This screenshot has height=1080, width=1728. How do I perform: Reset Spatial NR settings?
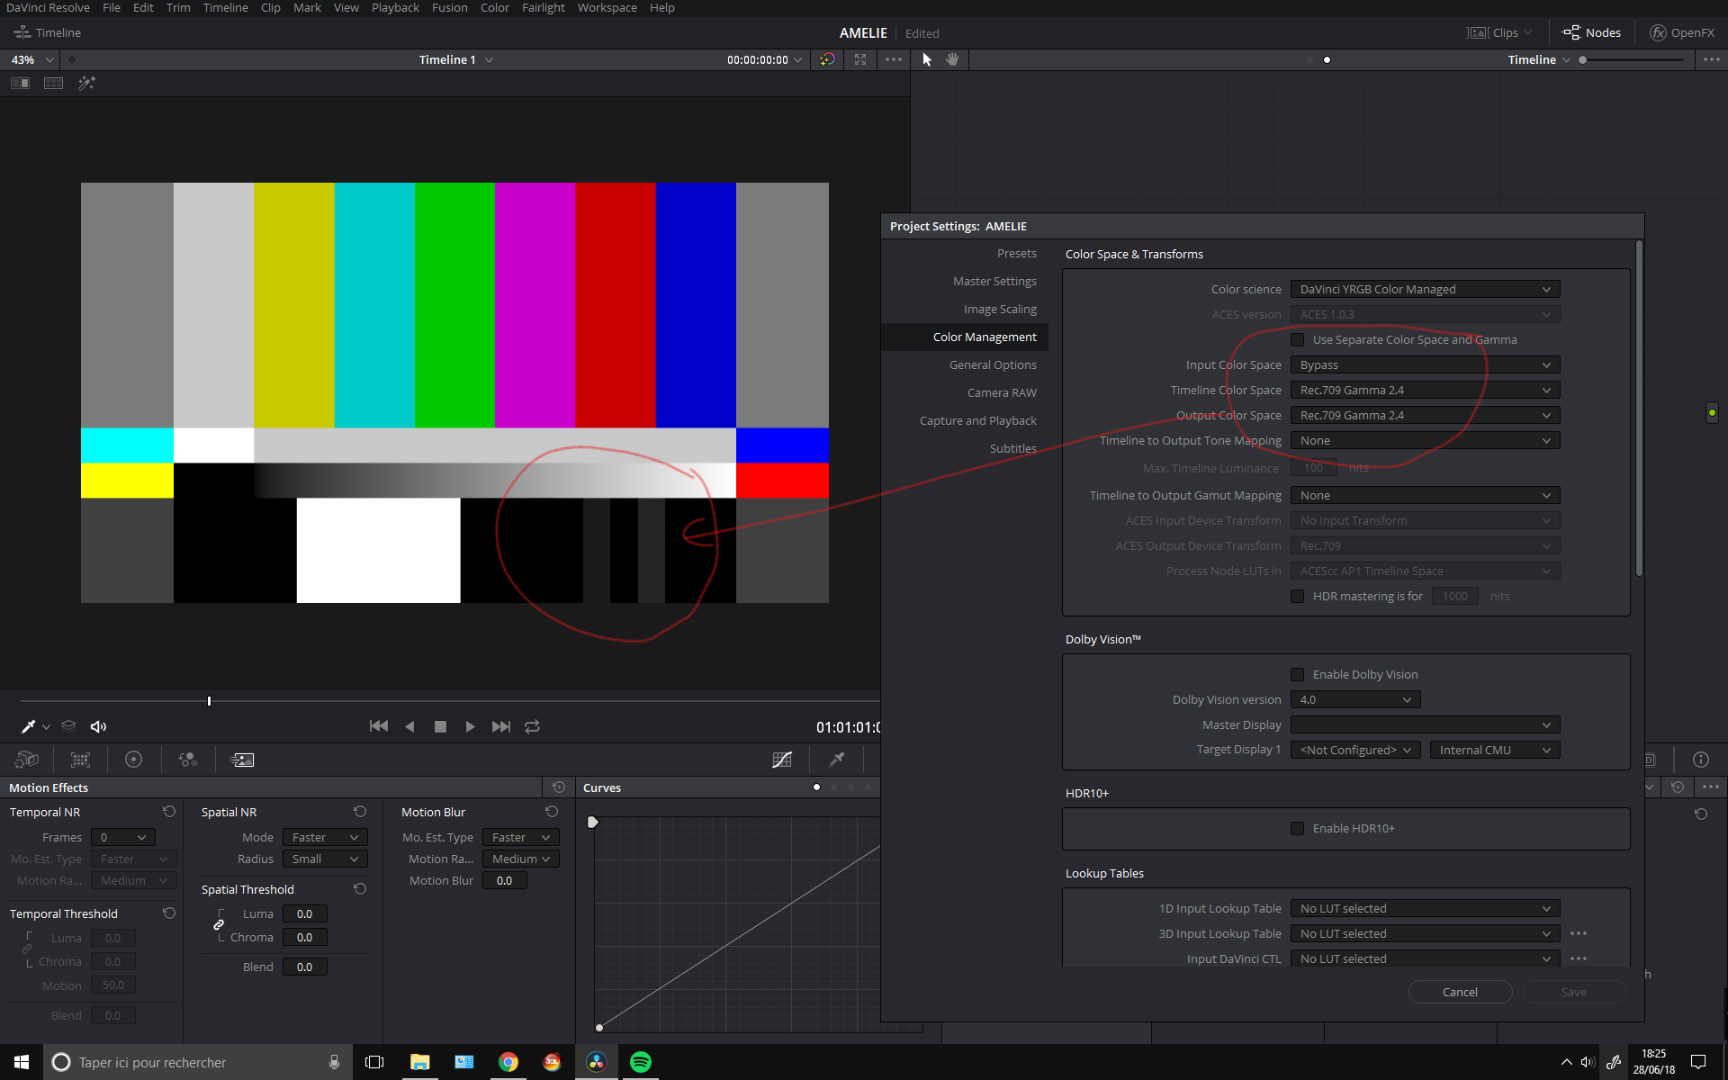tap(360, 812)
